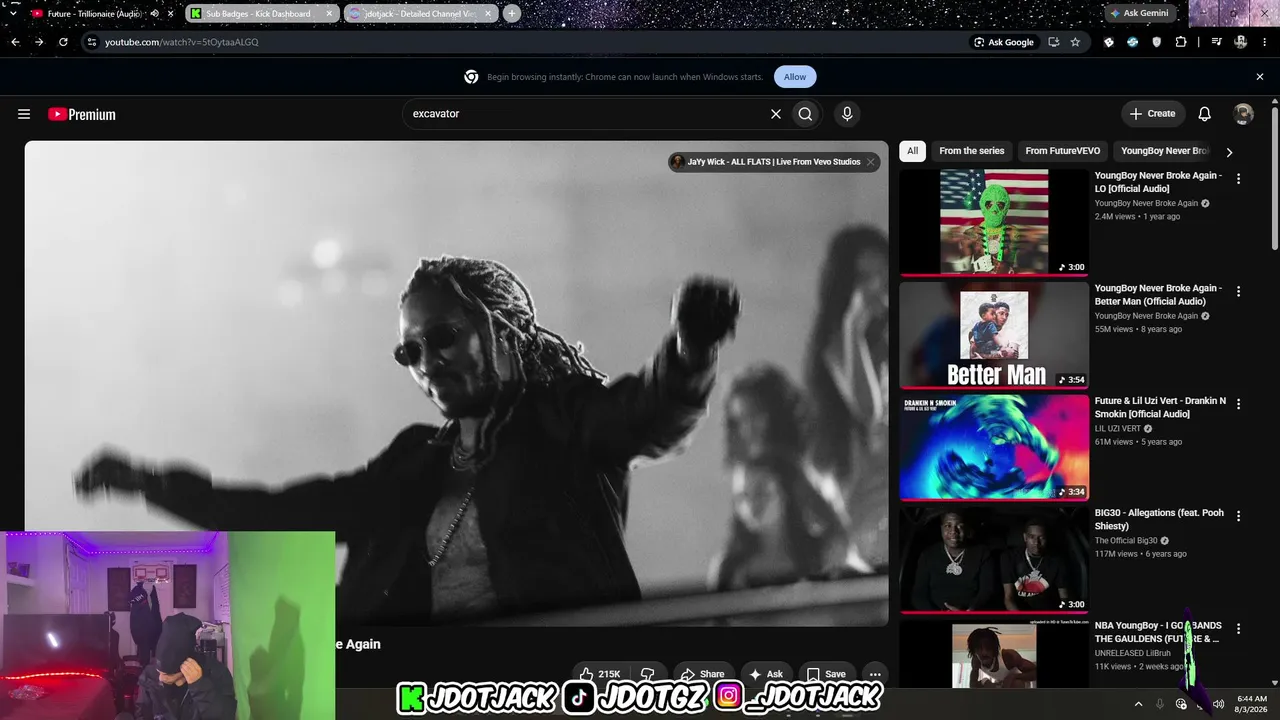Select the From FutureVEVO chip
This screenshot has height=720, width=1280.
1062,151
